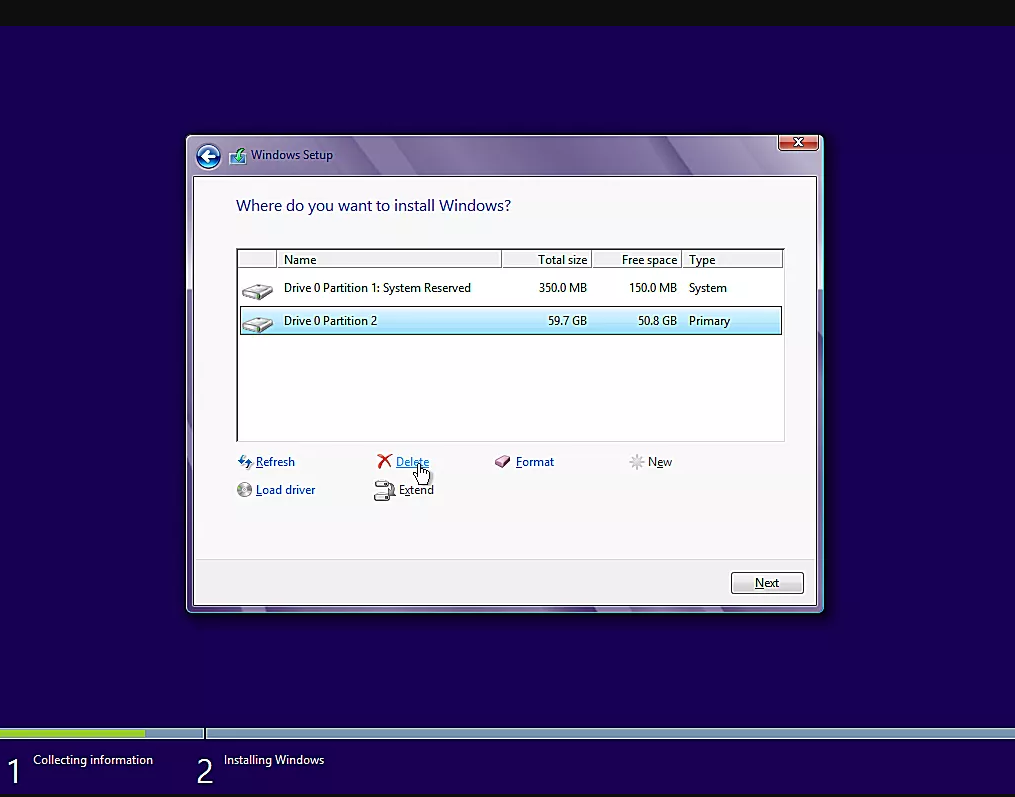Screen dimensions: 1015x797
Task: Click the System type cell
Action: [708, 288]
